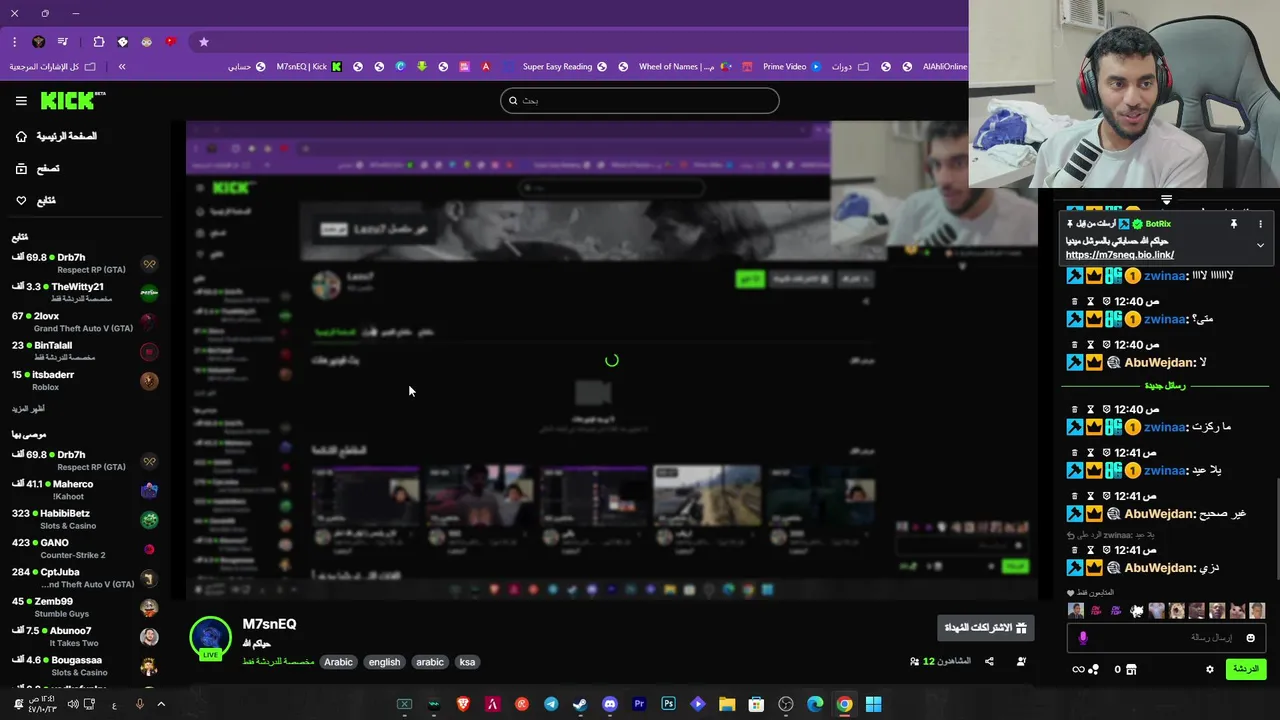Open CptJuba recommended channel

click(x=86, y=578)
